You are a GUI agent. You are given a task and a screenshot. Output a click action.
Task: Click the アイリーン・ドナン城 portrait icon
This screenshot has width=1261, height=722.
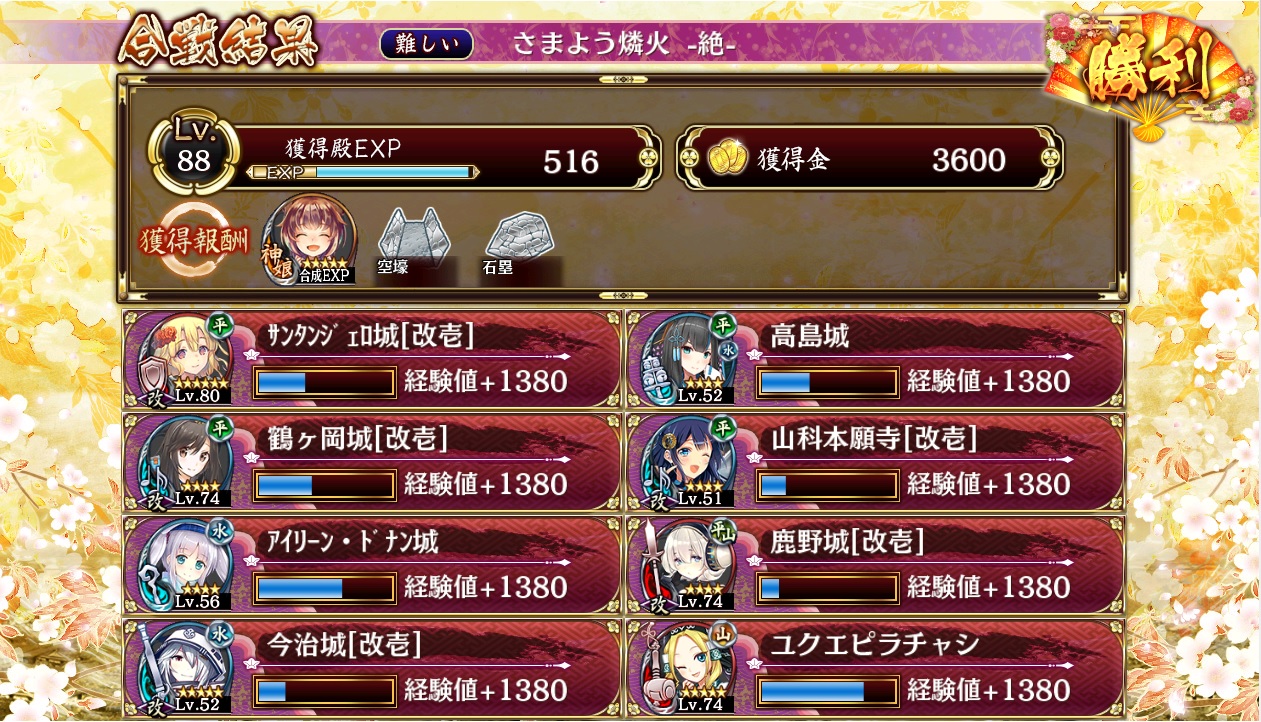click(185, 564)
